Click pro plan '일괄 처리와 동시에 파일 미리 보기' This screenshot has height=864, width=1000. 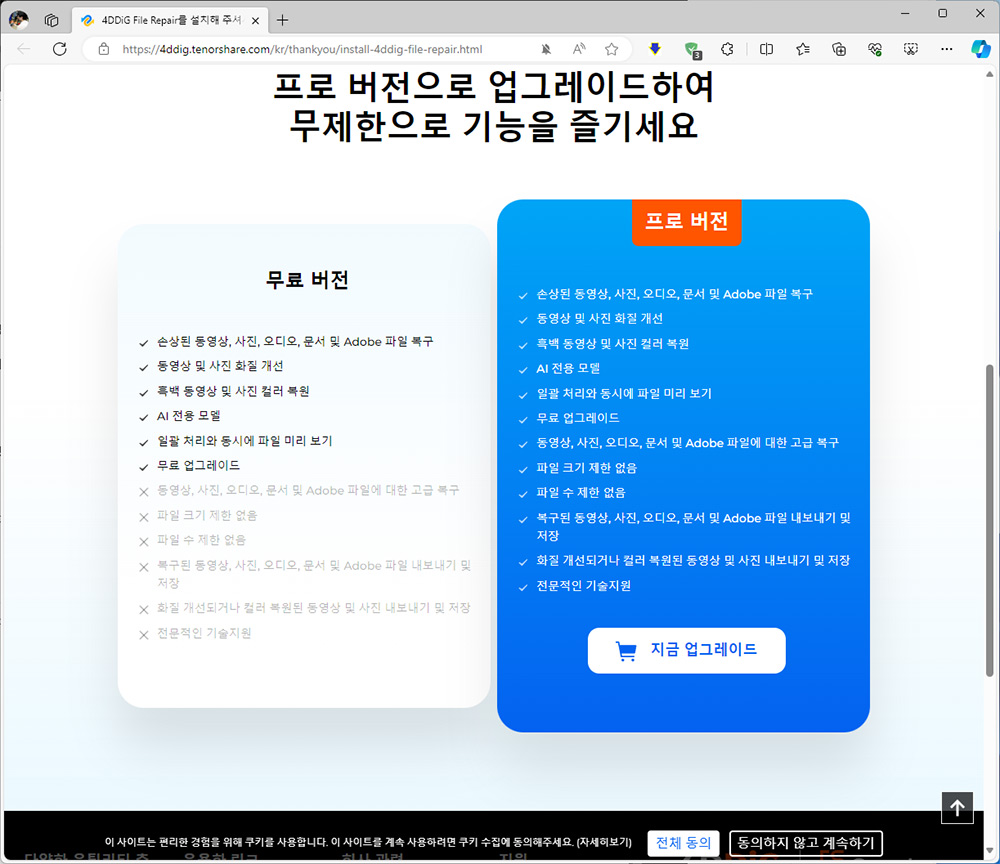click(x=624, y=393)
